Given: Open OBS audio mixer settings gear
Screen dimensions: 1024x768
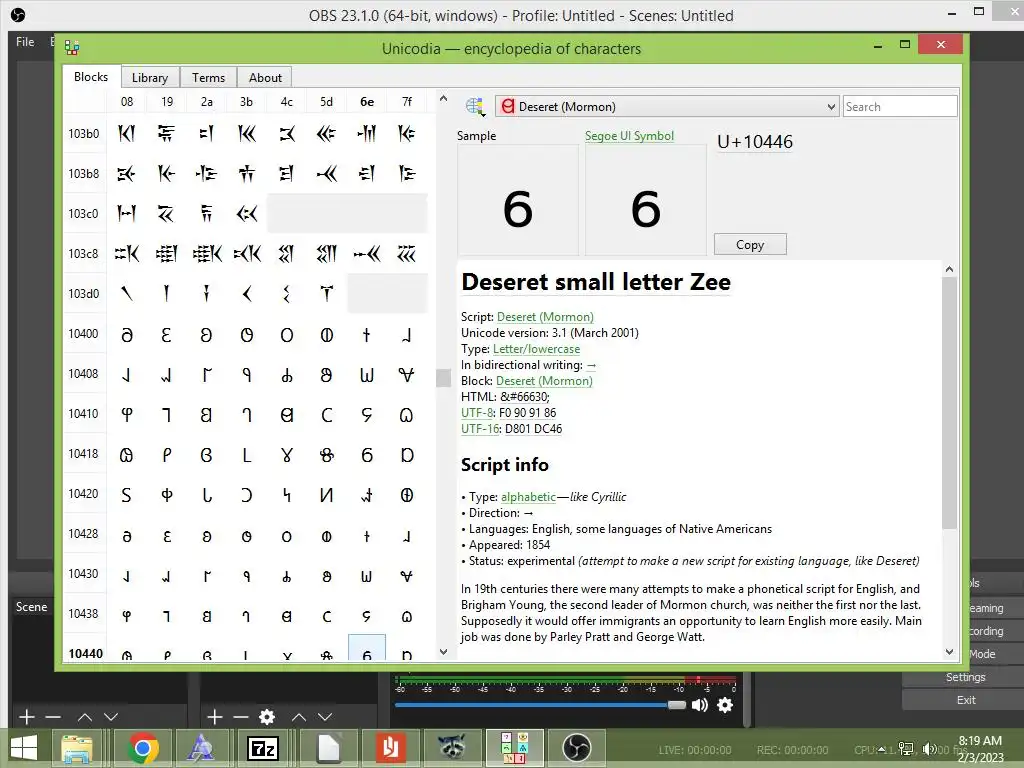Looking at the screenshot, I should click(725, 705).
